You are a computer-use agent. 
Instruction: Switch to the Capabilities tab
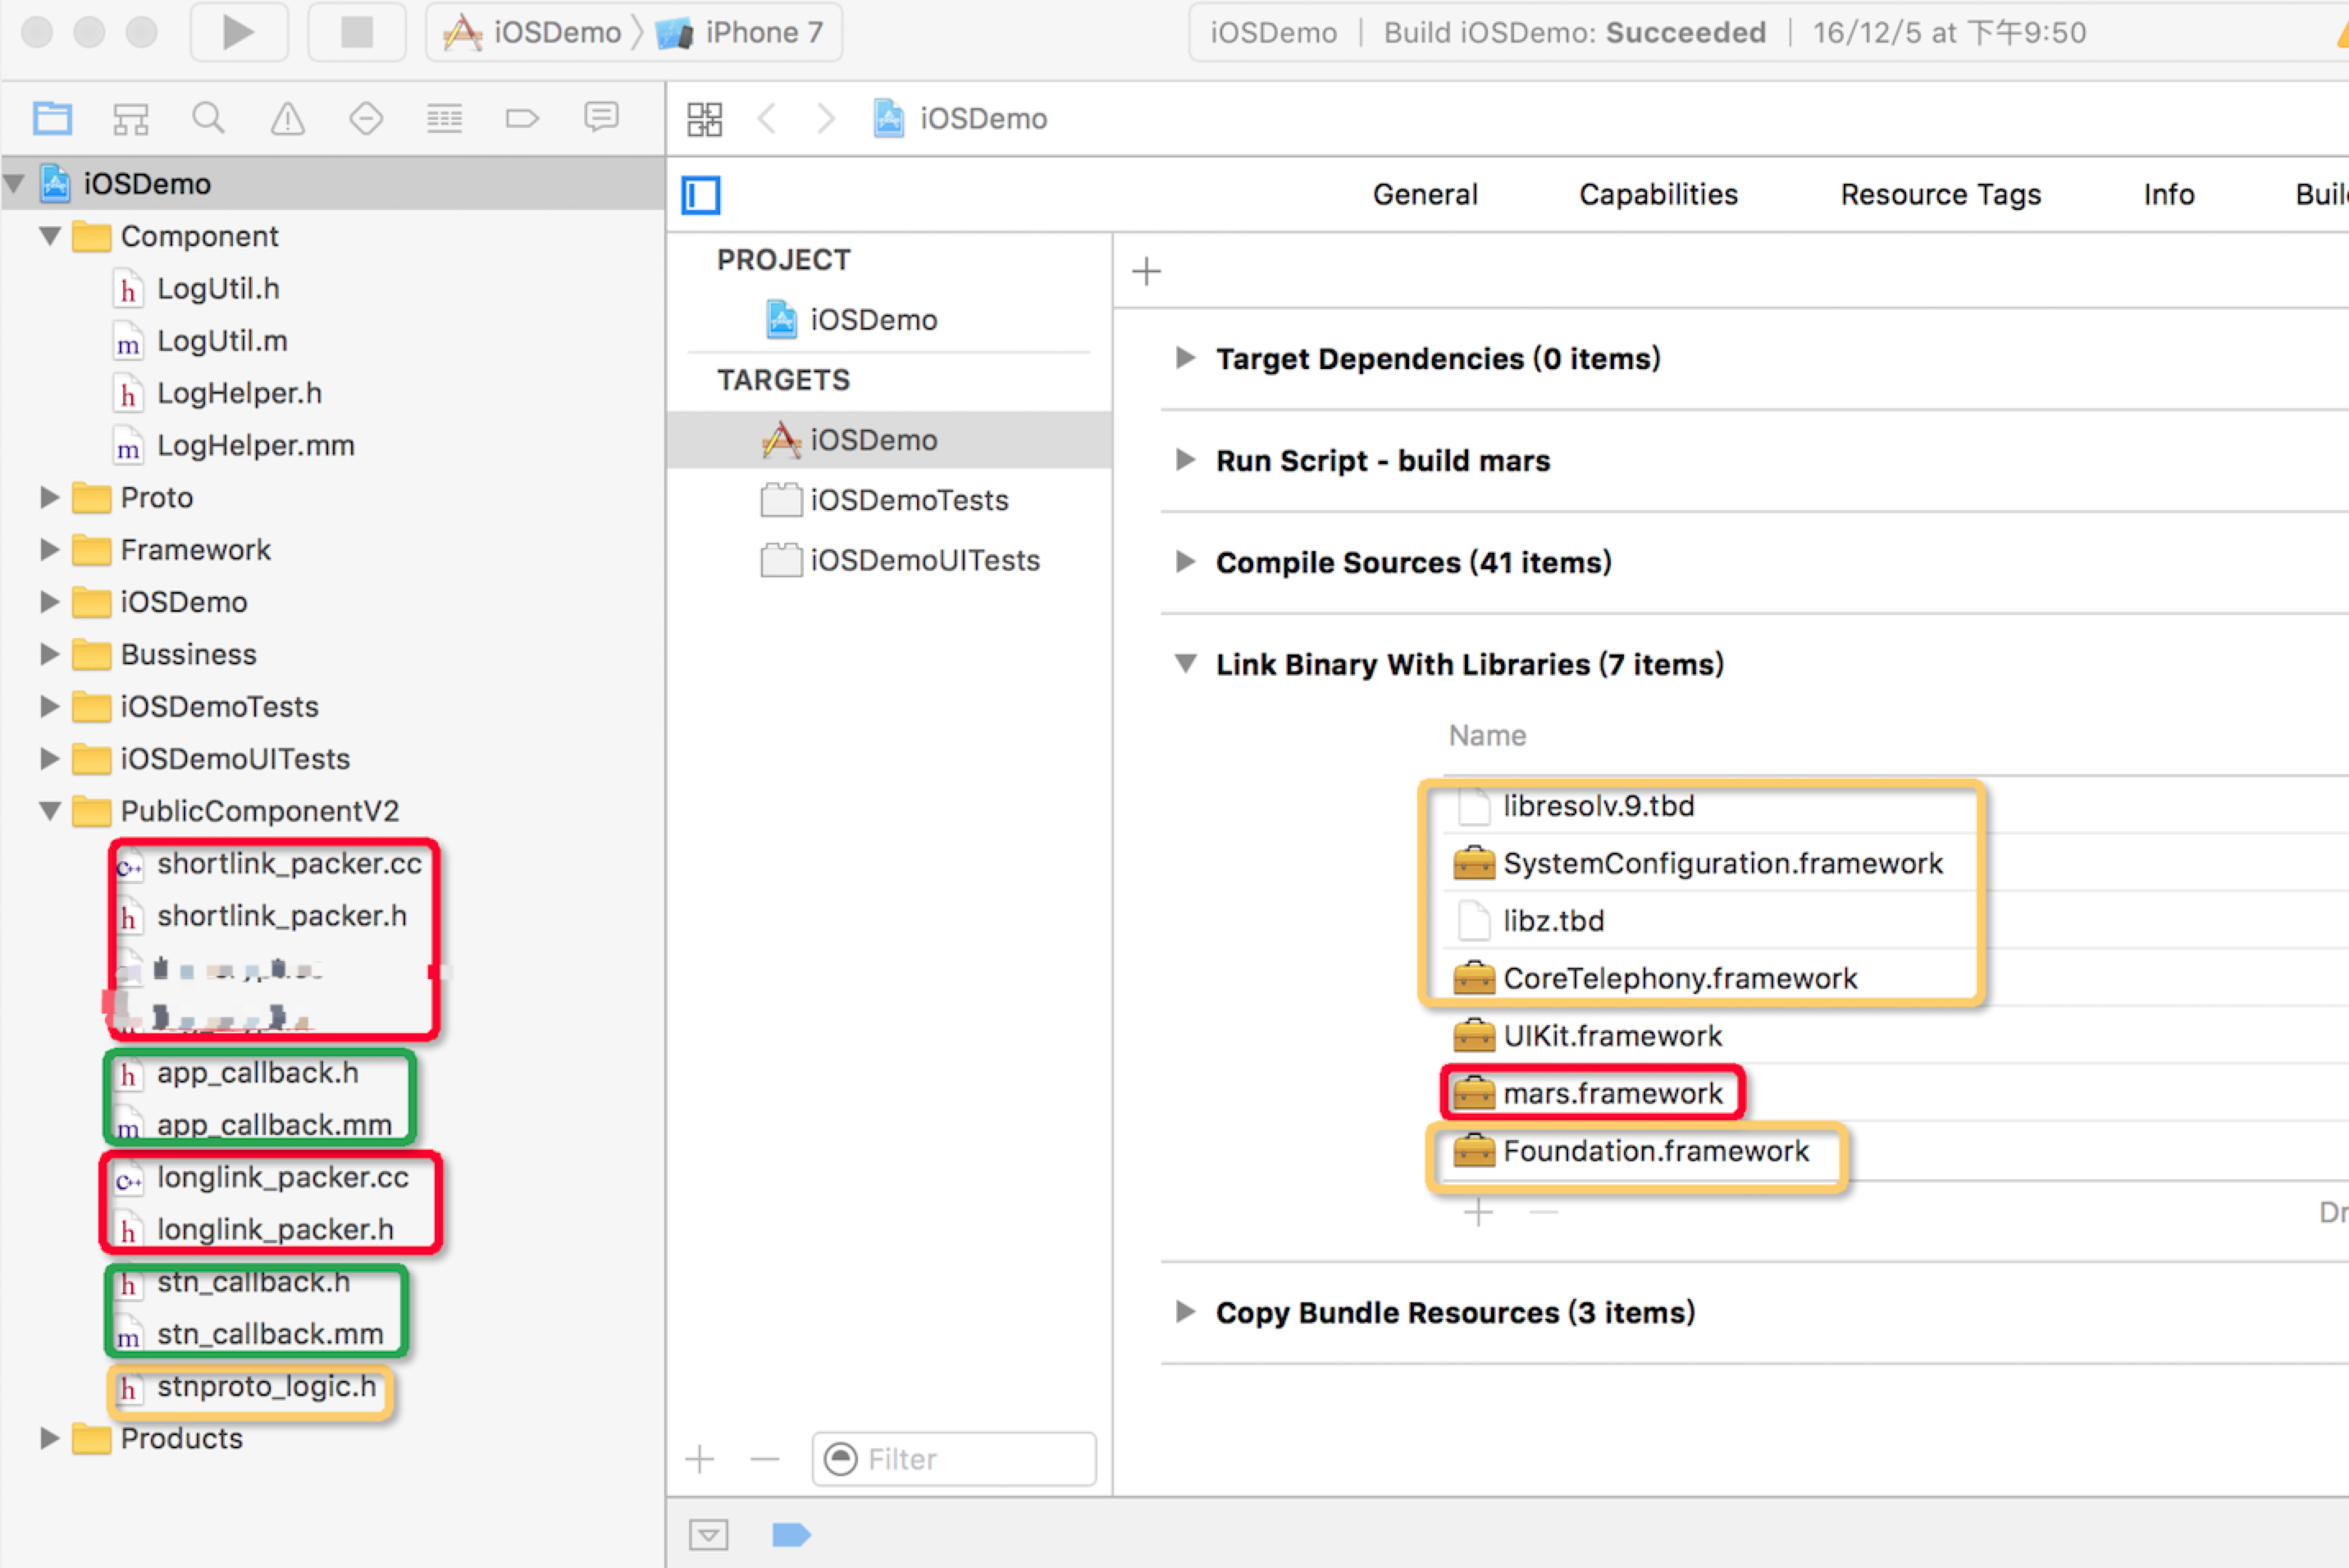[1658, 194]
